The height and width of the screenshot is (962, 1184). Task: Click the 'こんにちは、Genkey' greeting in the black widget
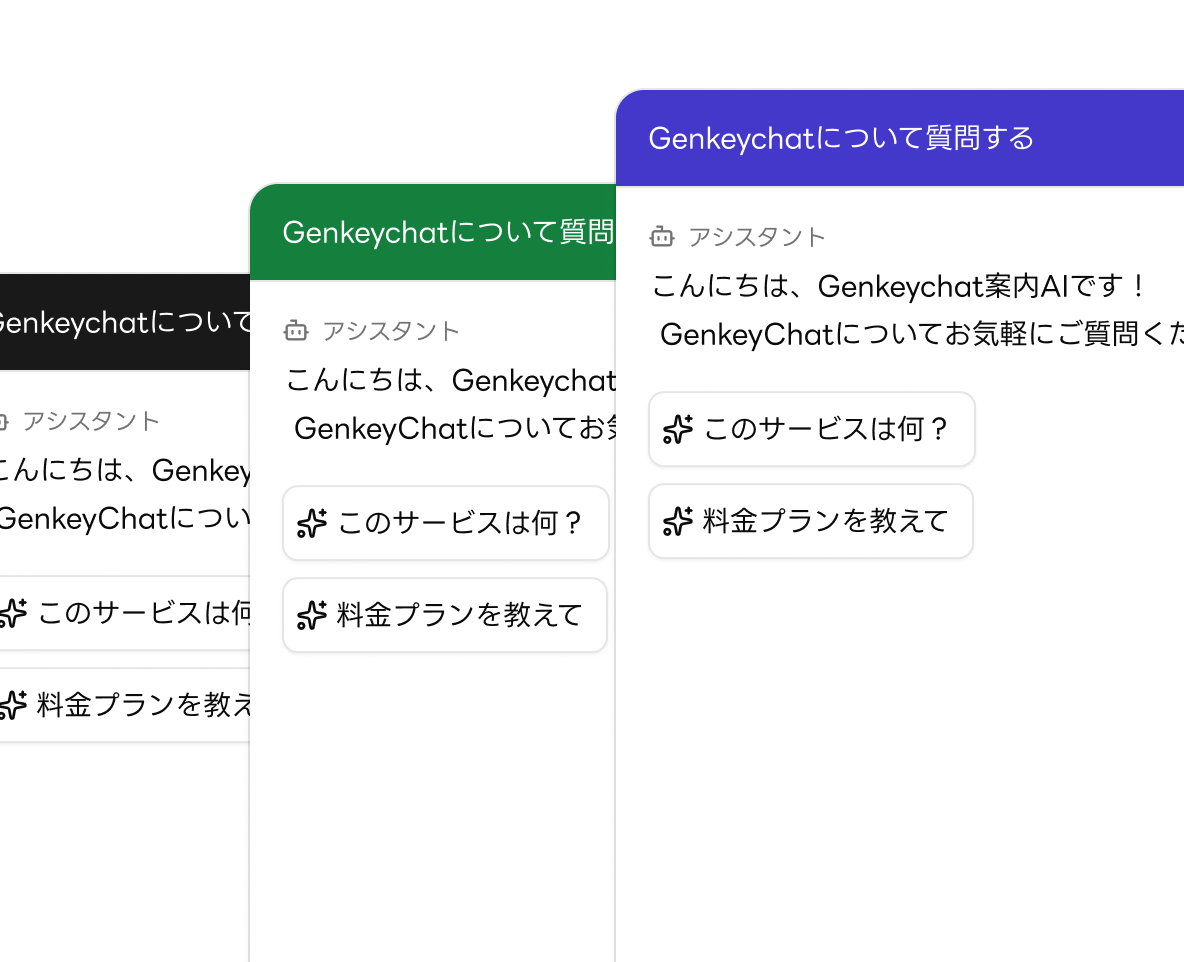point(125,470)
